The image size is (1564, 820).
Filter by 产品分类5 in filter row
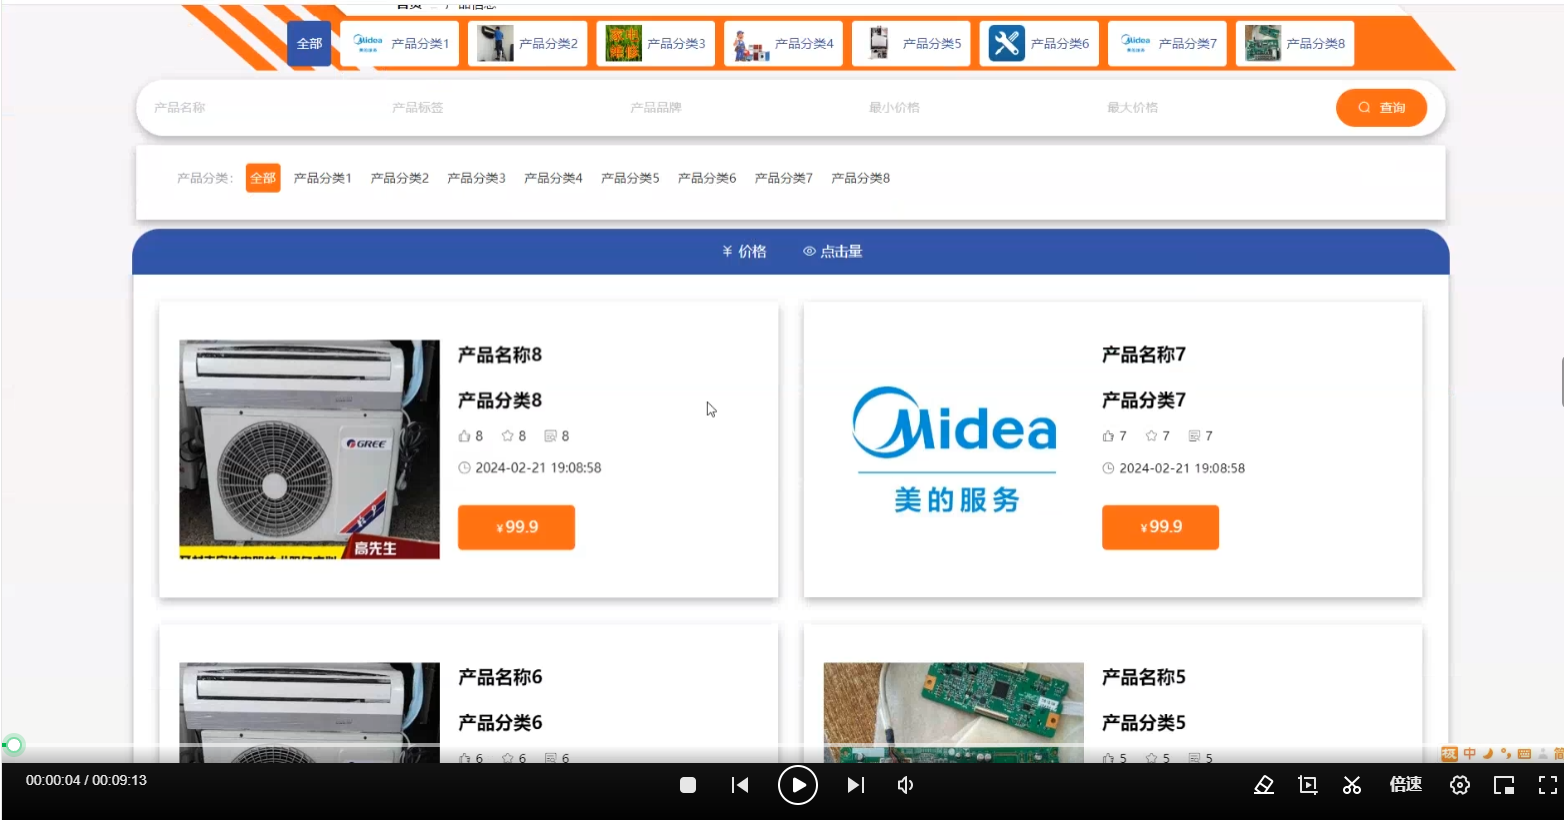[x=630, y=178]
